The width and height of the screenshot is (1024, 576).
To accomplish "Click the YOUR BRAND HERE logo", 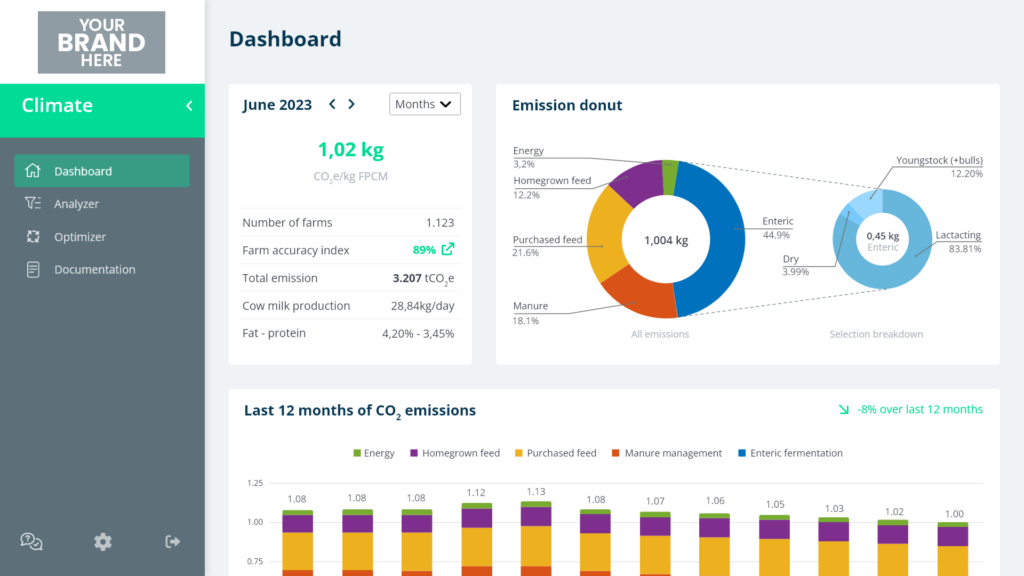I will point(101,42).
